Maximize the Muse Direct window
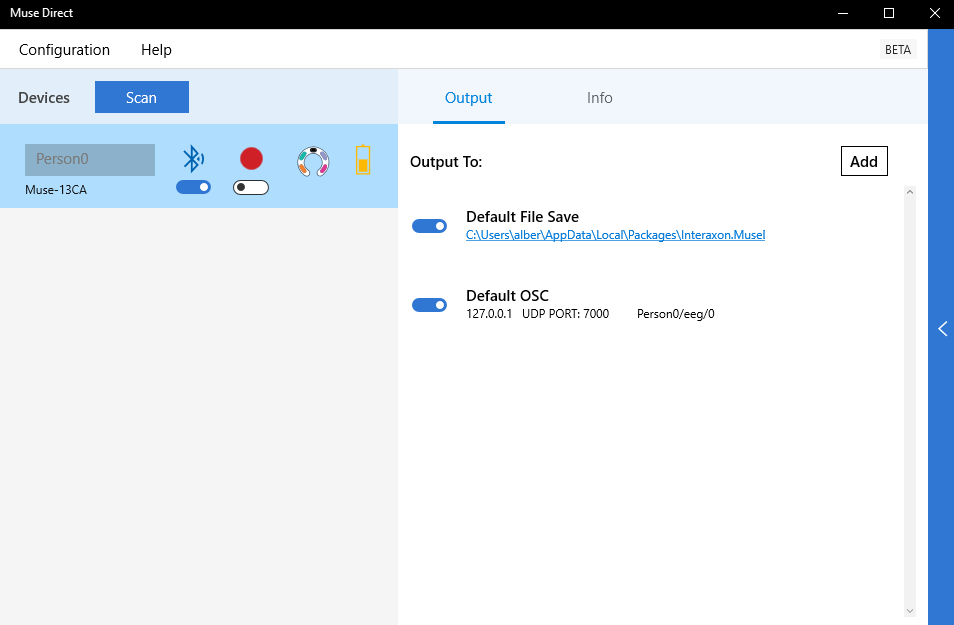The image size is (954, 625). [889, 13]
